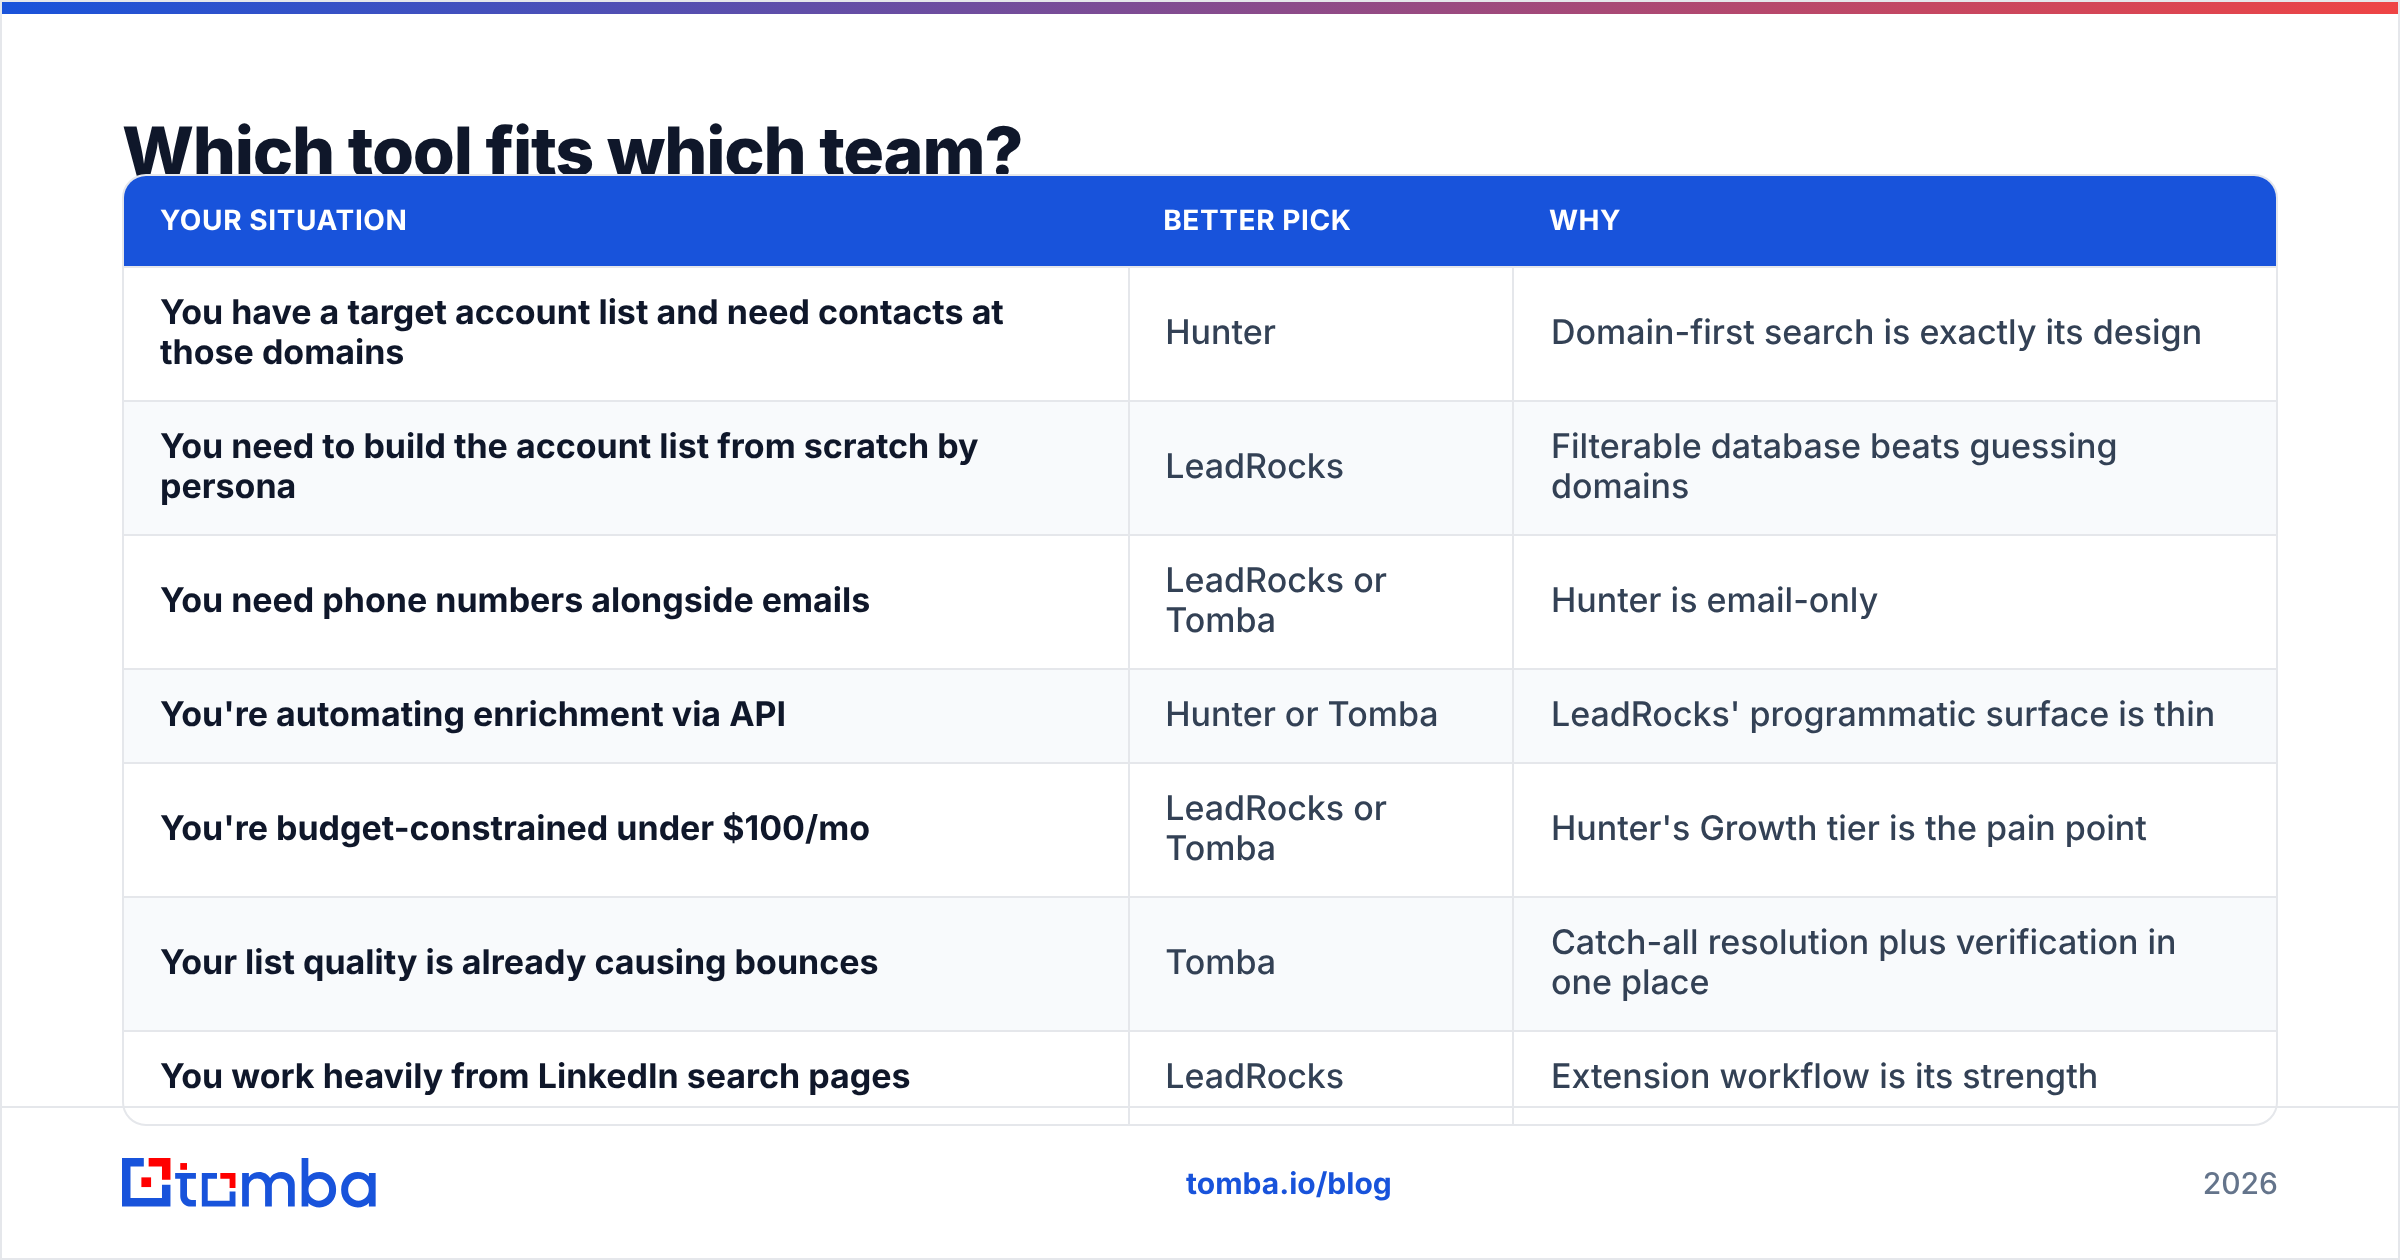Viewport: 2400px width, 1260px height.
Task: Click the 'Hunter or Tomba' cell
Action: pos(1302,714)
